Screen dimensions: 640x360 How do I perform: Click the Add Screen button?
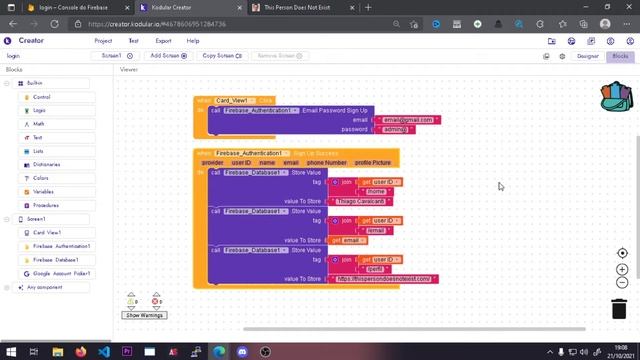coord(169,56)
